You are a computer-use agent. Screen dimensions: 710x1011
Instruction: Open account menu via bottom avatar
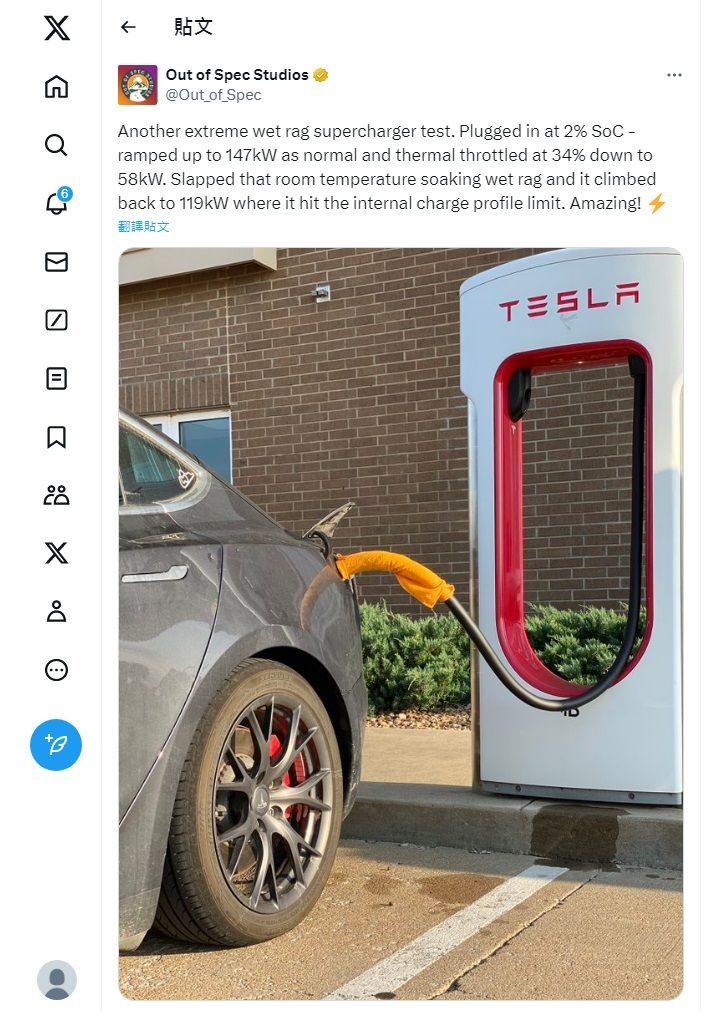(57, 980)
